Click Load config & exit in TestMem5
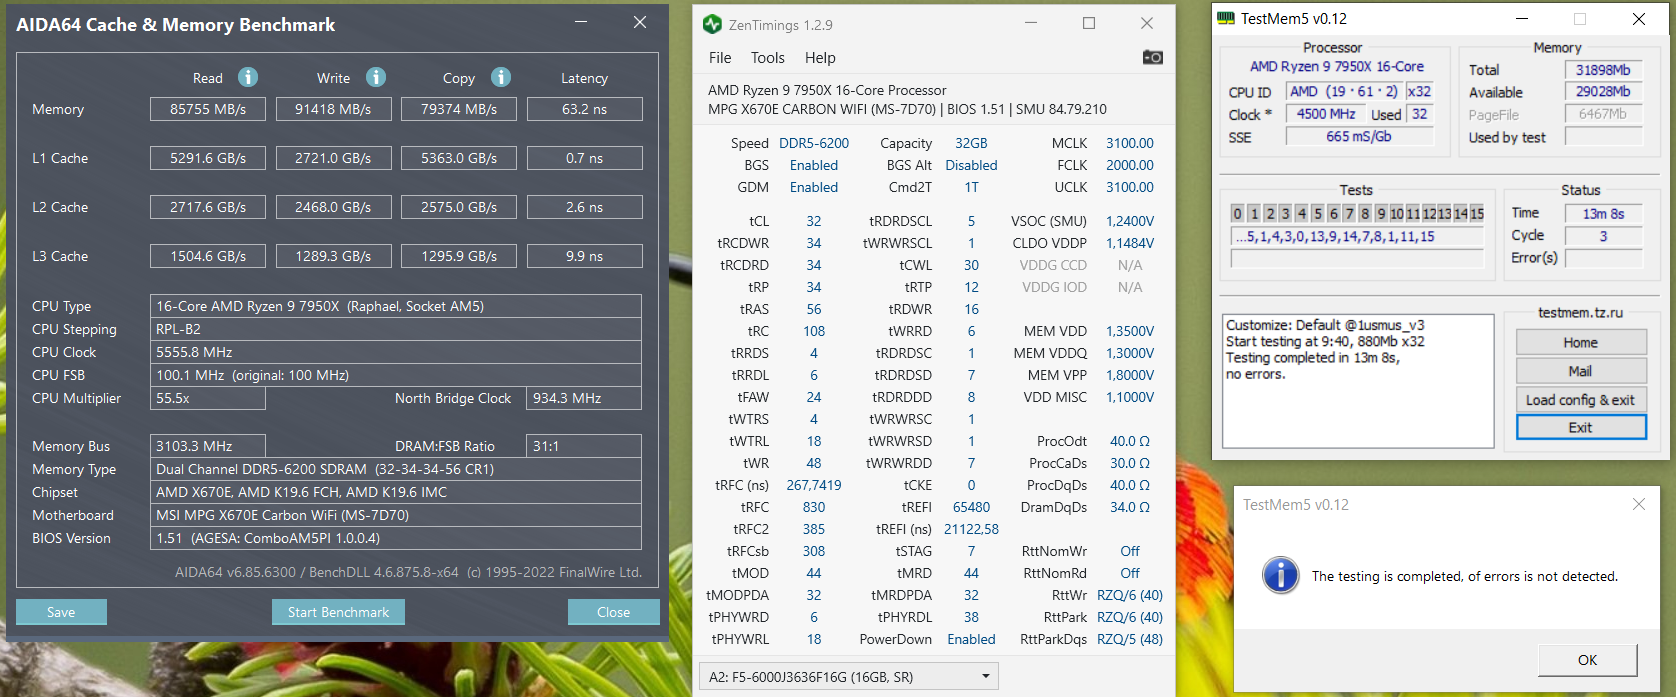Image resolution: width=1676 pixels, height=697 pixels. pos(1580,400)
